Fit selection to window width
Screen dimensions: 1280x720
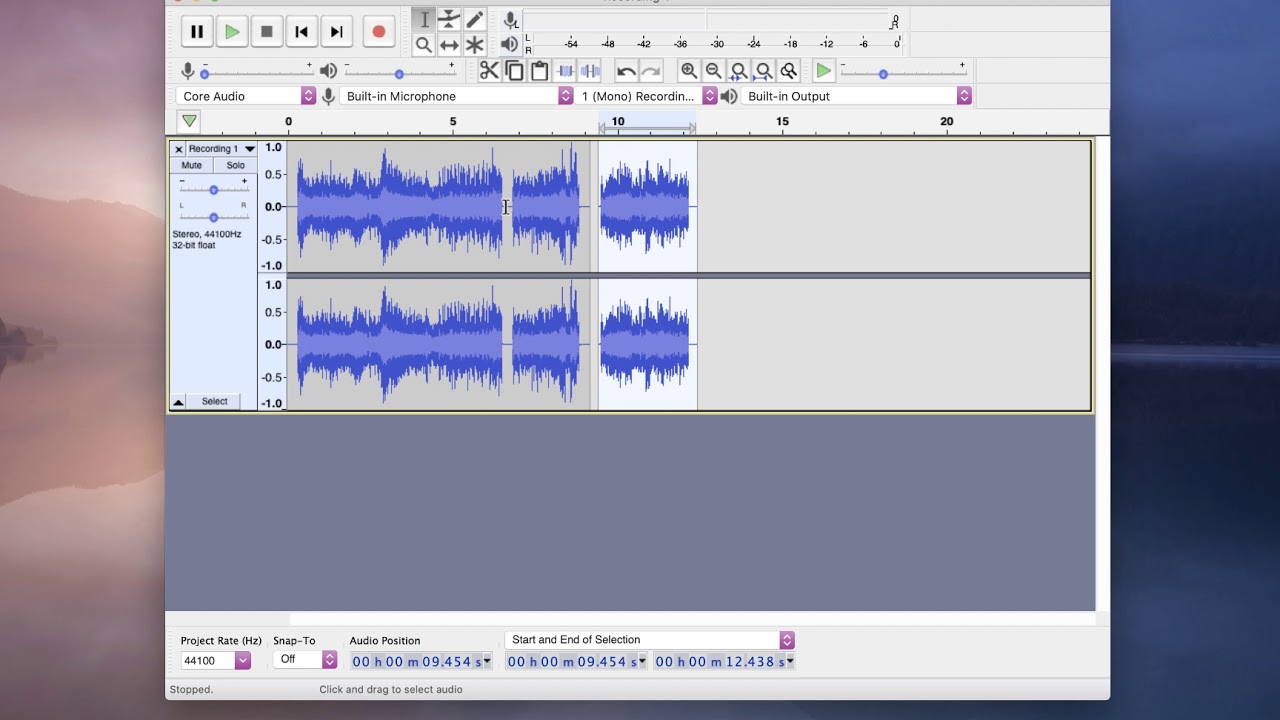tap(739, 71)
